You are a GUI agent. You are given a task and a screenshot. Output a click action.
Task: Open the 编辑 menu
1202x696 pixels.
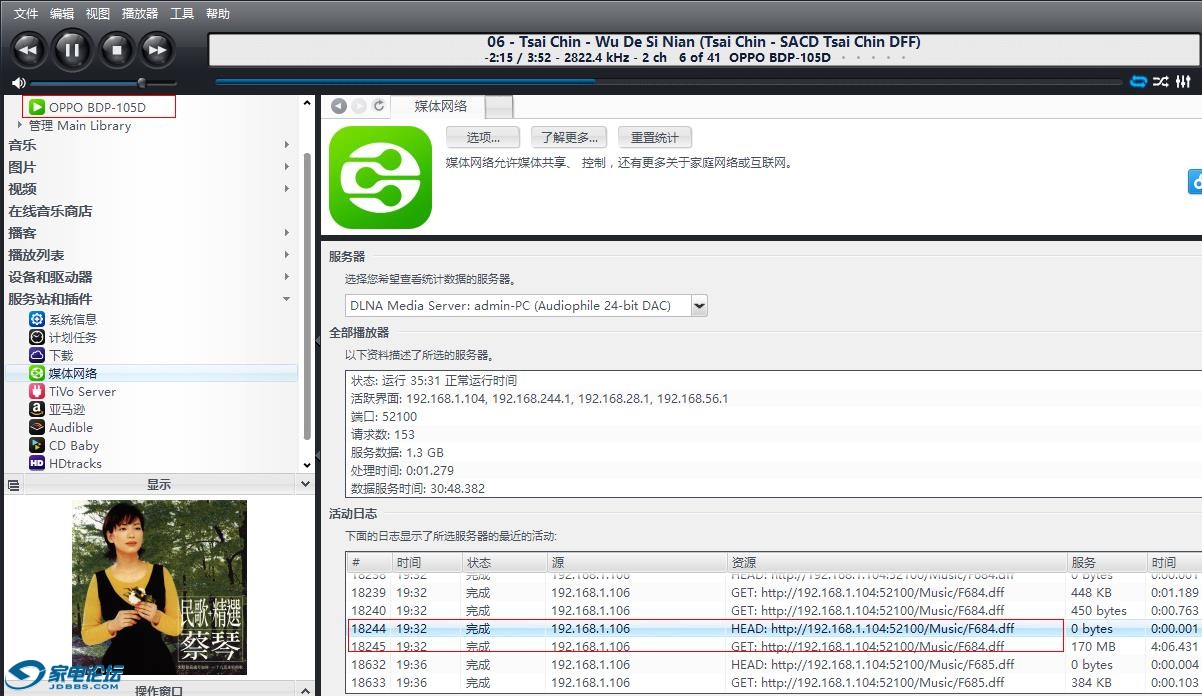62,14
